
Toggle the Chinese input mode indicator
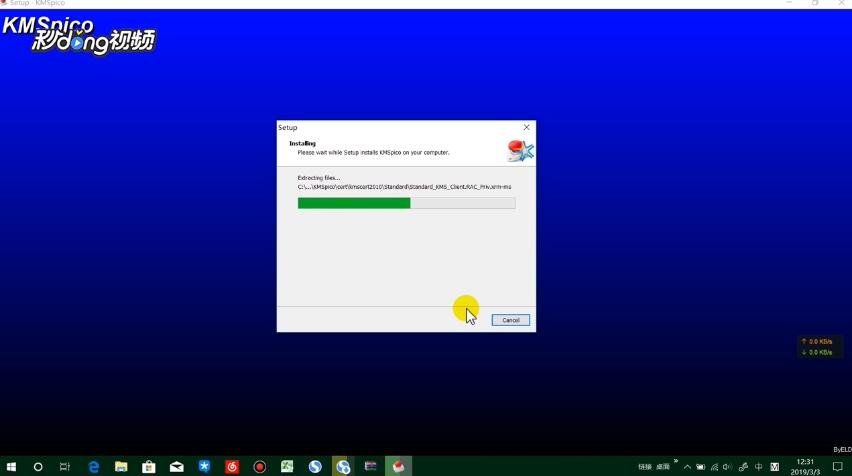tap(759, 467)
